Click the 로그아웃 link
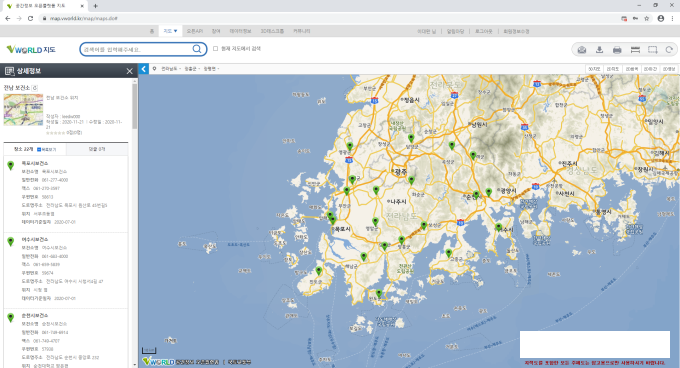 [484, 31]
